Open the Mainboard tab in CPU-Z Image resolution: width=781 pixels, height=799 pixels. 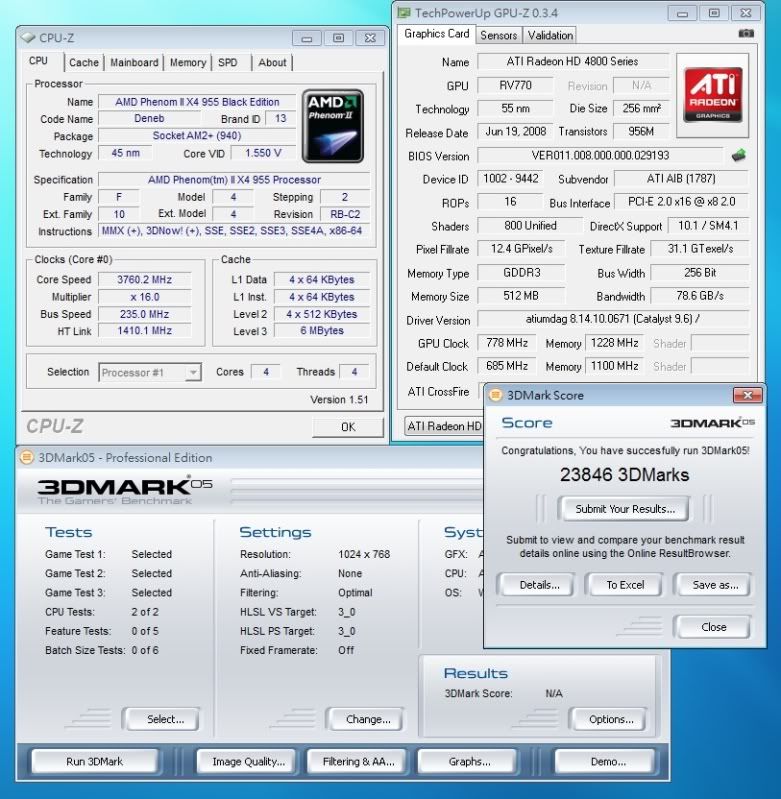134,63
